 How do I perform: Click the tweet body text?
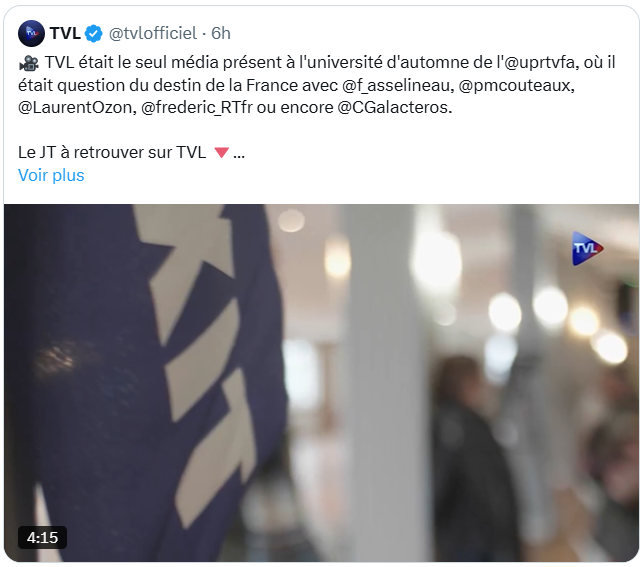point(316,85)
